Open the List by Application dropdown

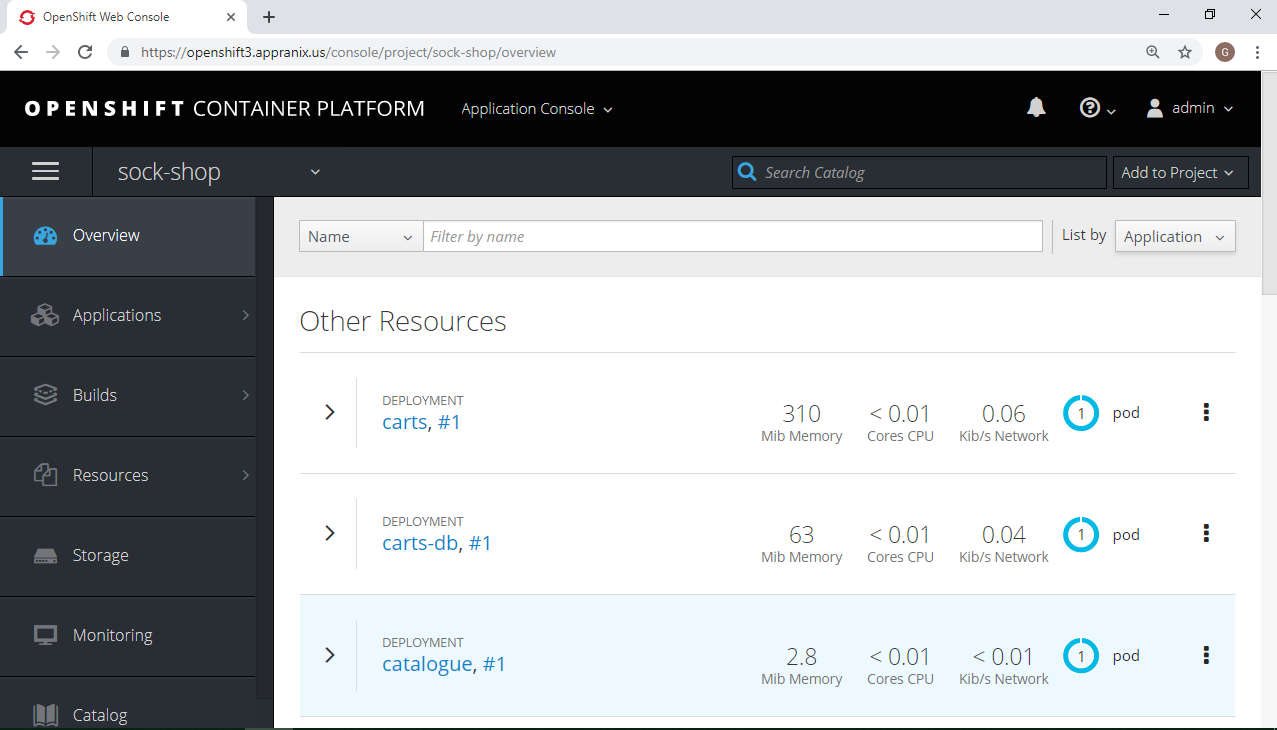[x=1174, y=237]
